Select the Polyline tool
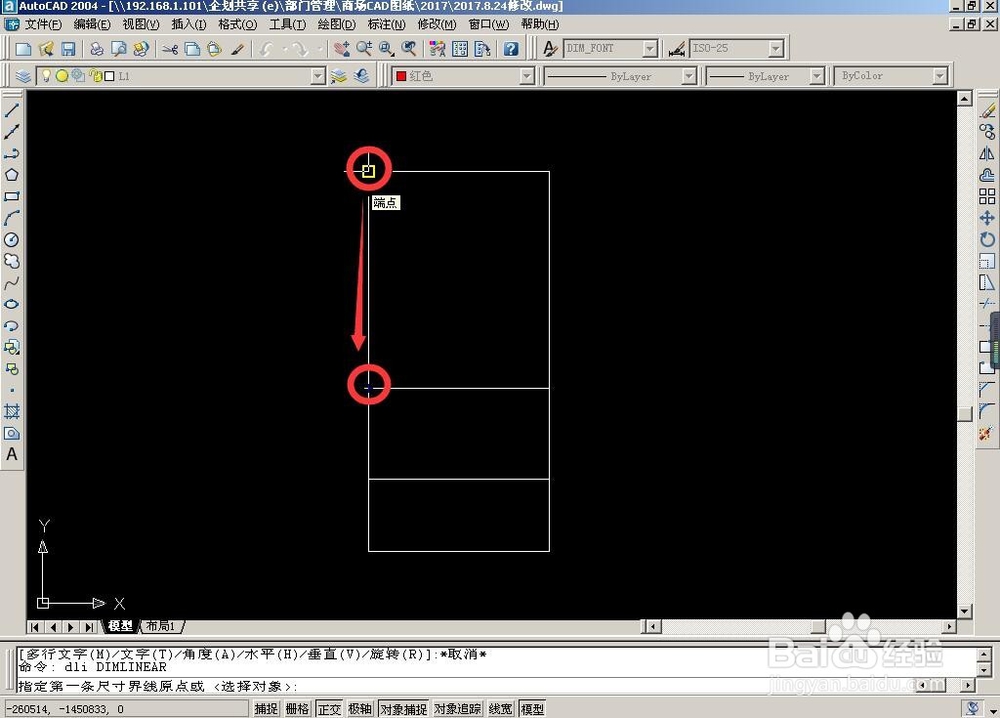This screenshot has width=1000, height=718. coord(11,153)
